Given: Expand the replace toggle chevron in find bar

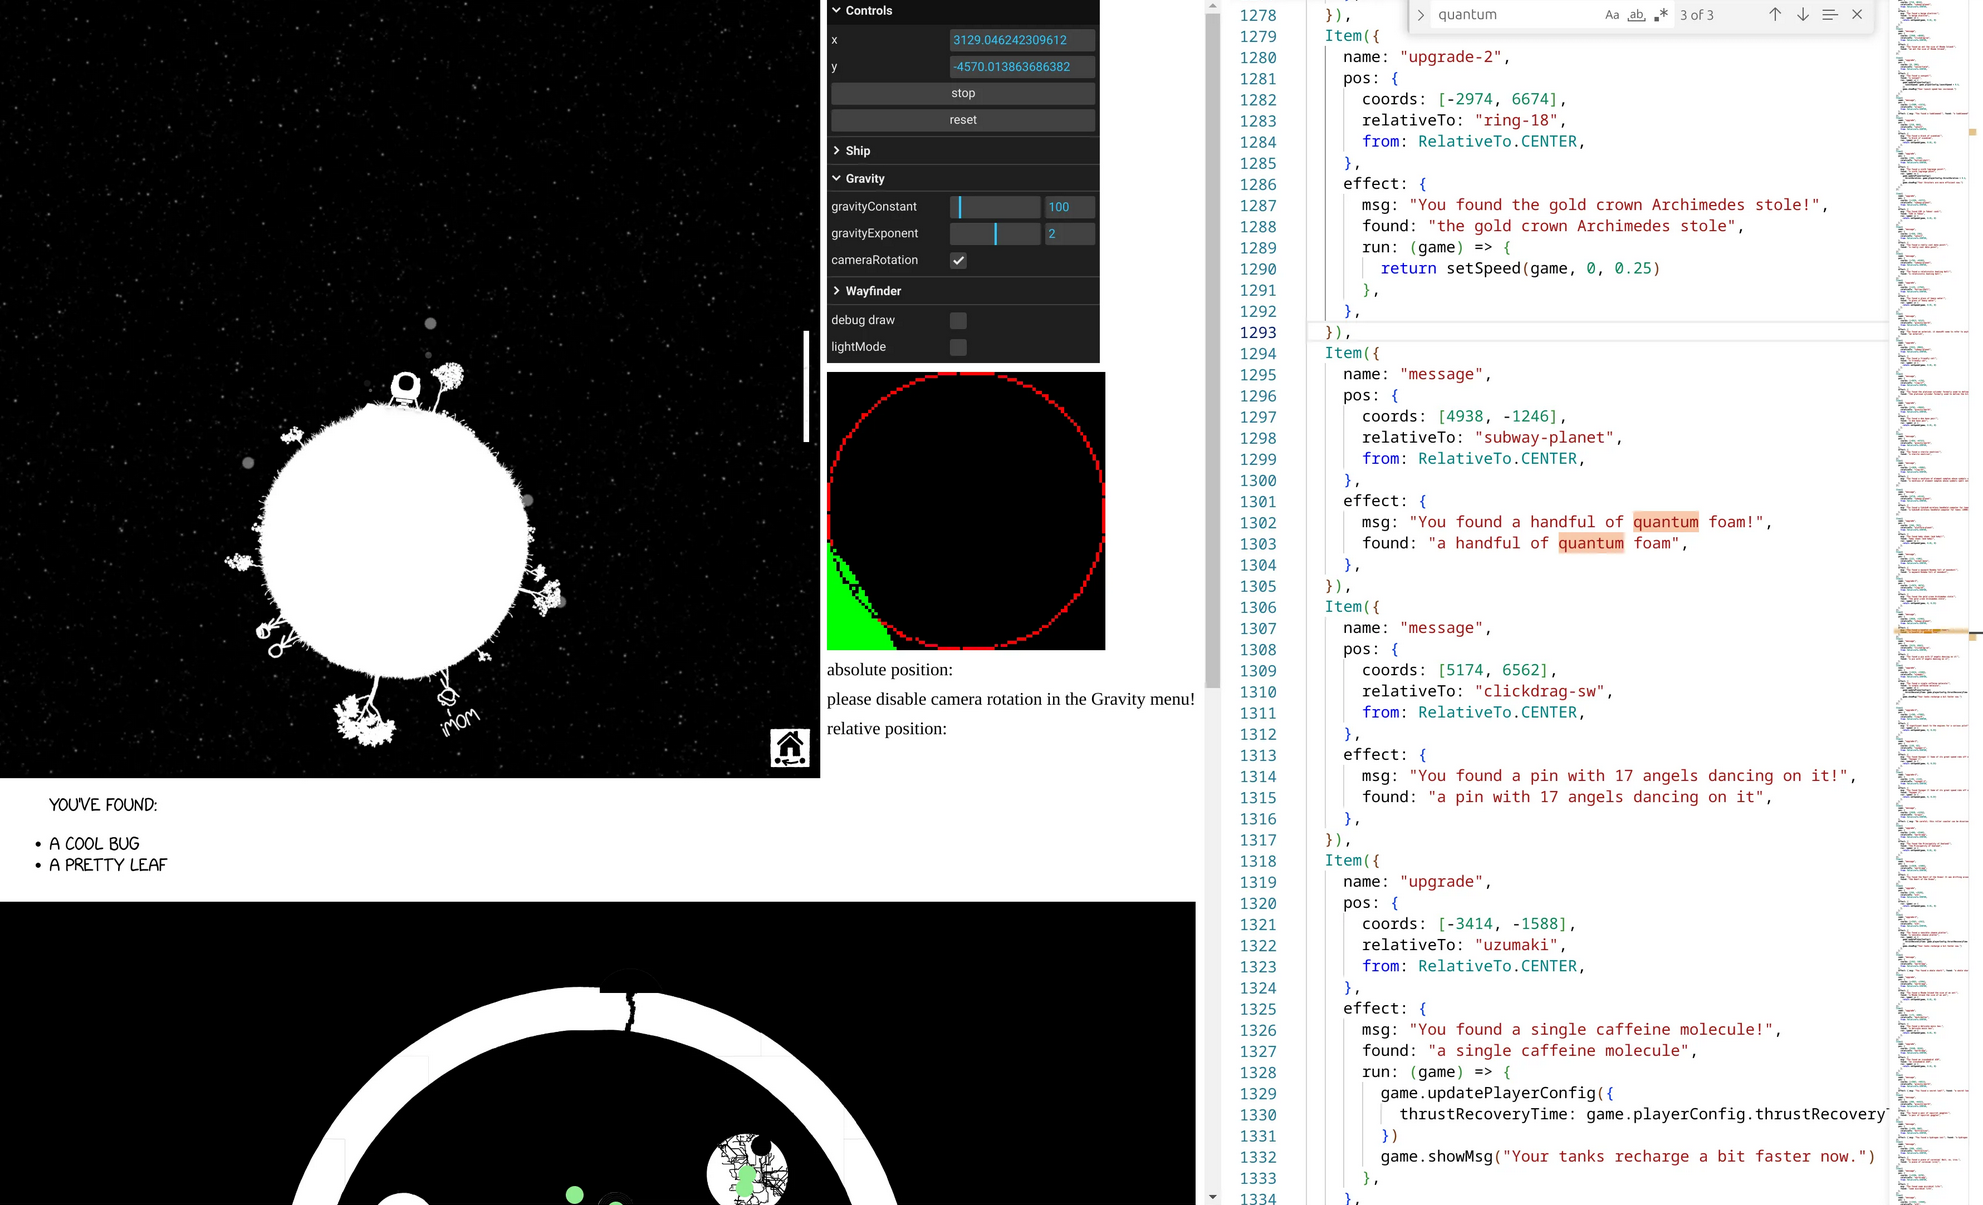Looking at the screenshot, I should tap(1421, 15).
